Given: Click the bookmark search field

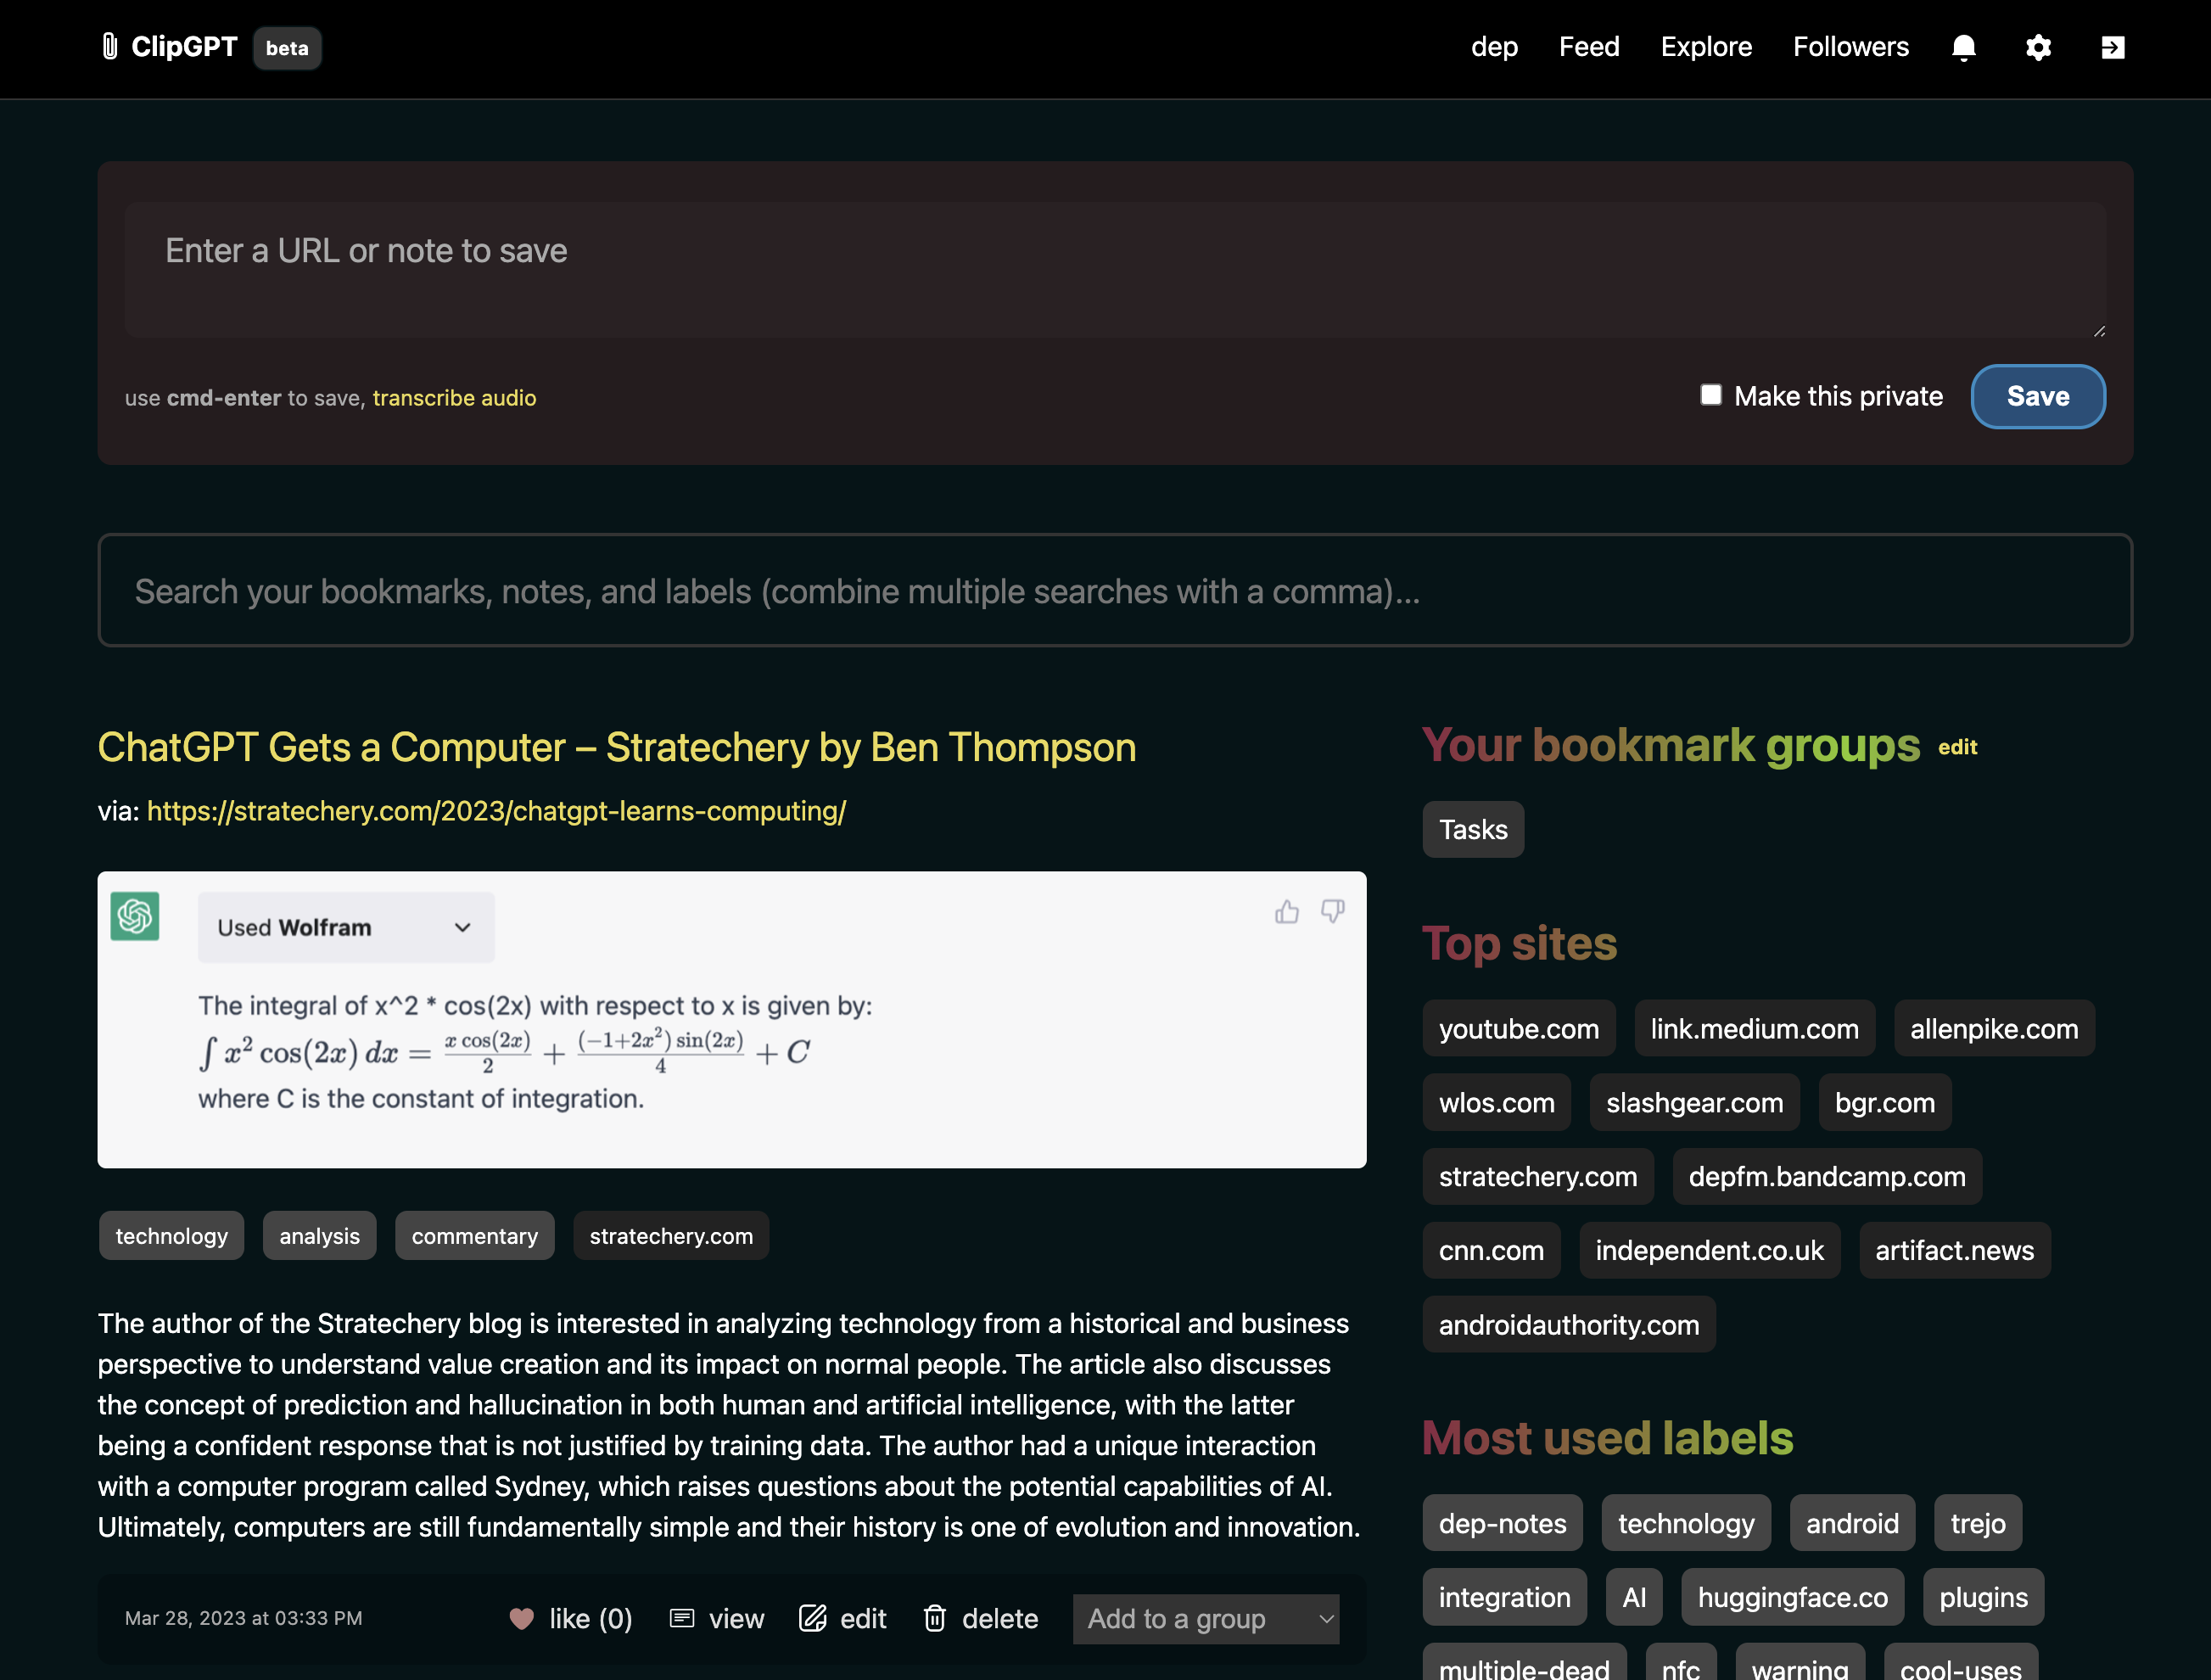Looking at the screenshot, I should [1115, 590].
